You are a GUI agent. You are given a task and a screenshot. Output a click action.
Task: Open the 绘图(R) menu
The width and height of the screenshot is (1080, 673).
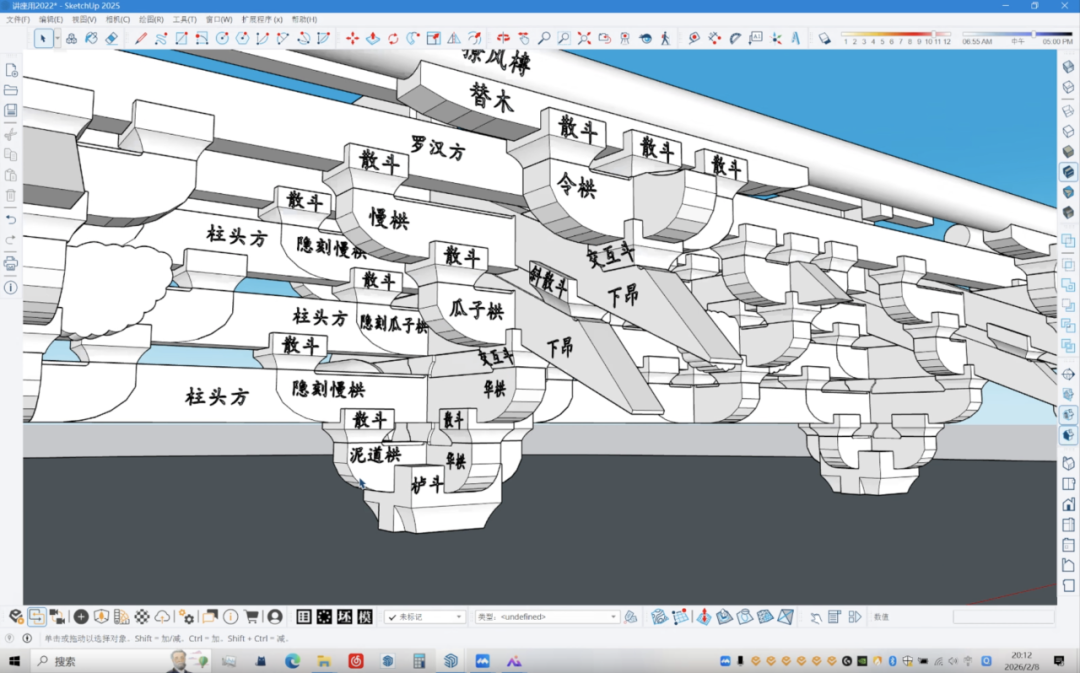click(152, 20)
